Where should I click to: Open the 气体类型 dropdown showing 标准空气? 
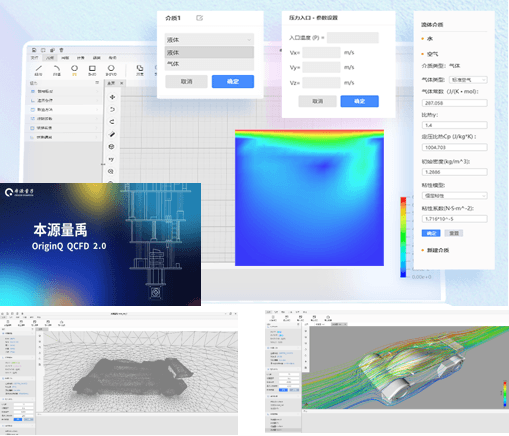click(468, 80)
